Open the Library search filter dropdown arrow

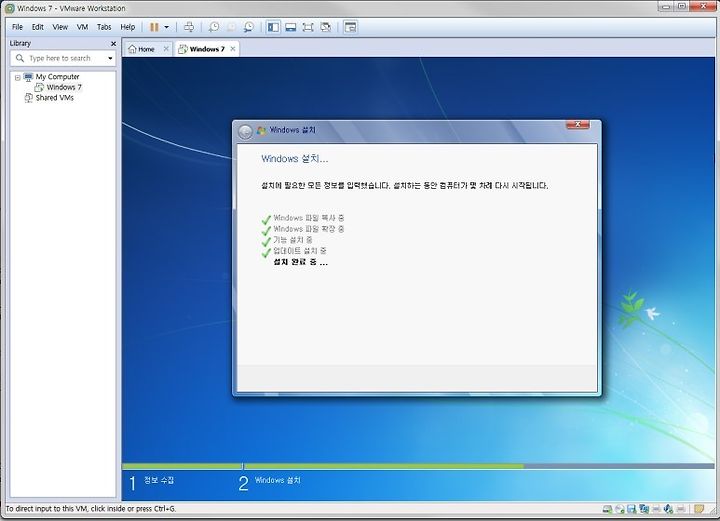[x=110, y=58]
